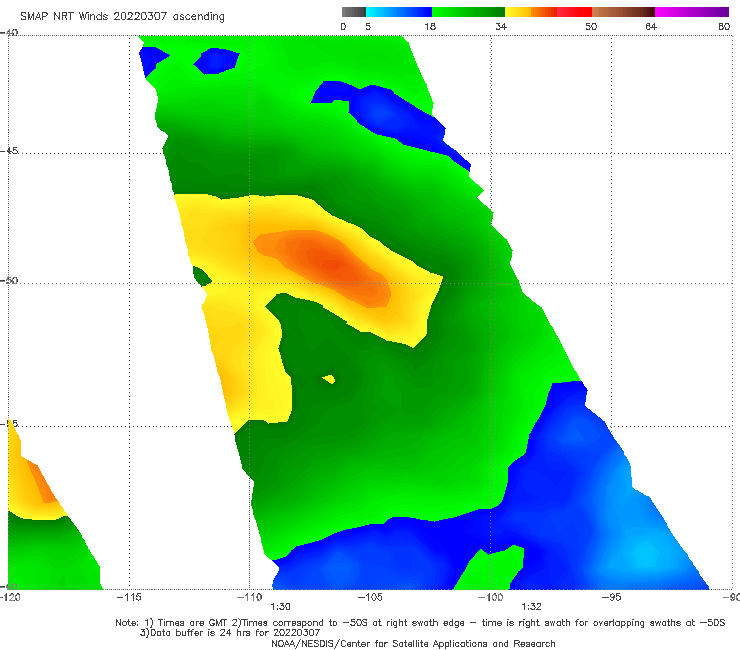Click the color bar label '18'
This screenshot has width=740, height=650.
pyautogui.click(x=430, y=26)
